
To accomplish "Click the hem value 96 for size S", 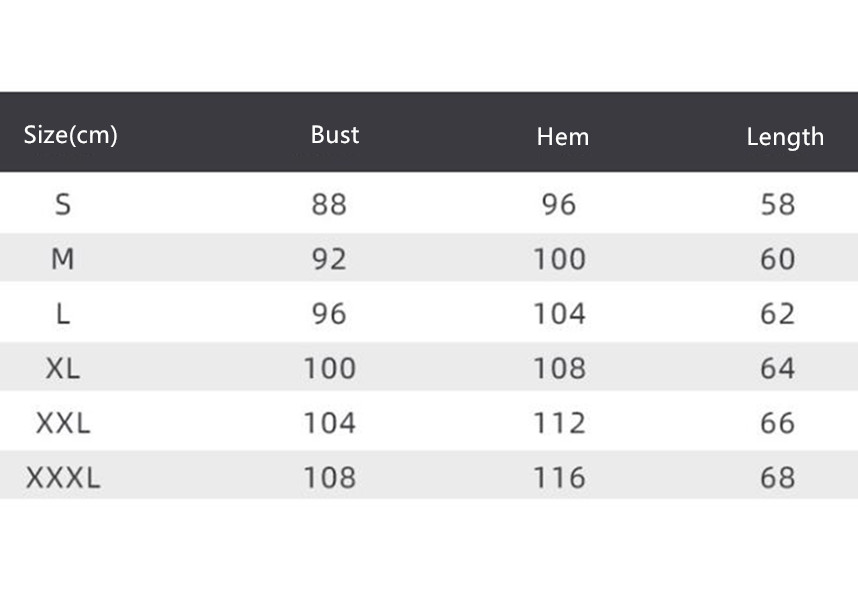I will click(x=559, y=205).
